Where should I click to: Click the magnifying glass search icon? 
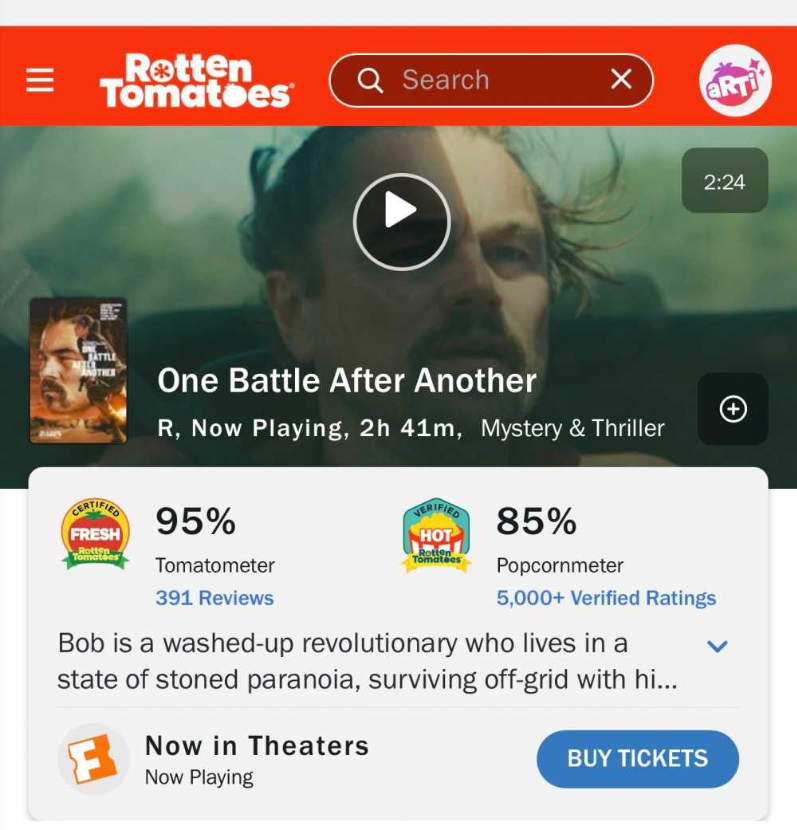click(370, 80)
